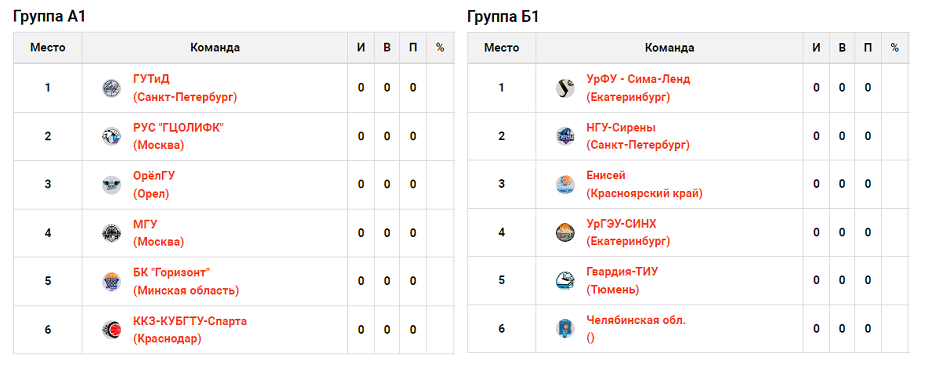Select the НГУ-Сирены team emblem
The image size is (932, 368).
tap(565, 136)
